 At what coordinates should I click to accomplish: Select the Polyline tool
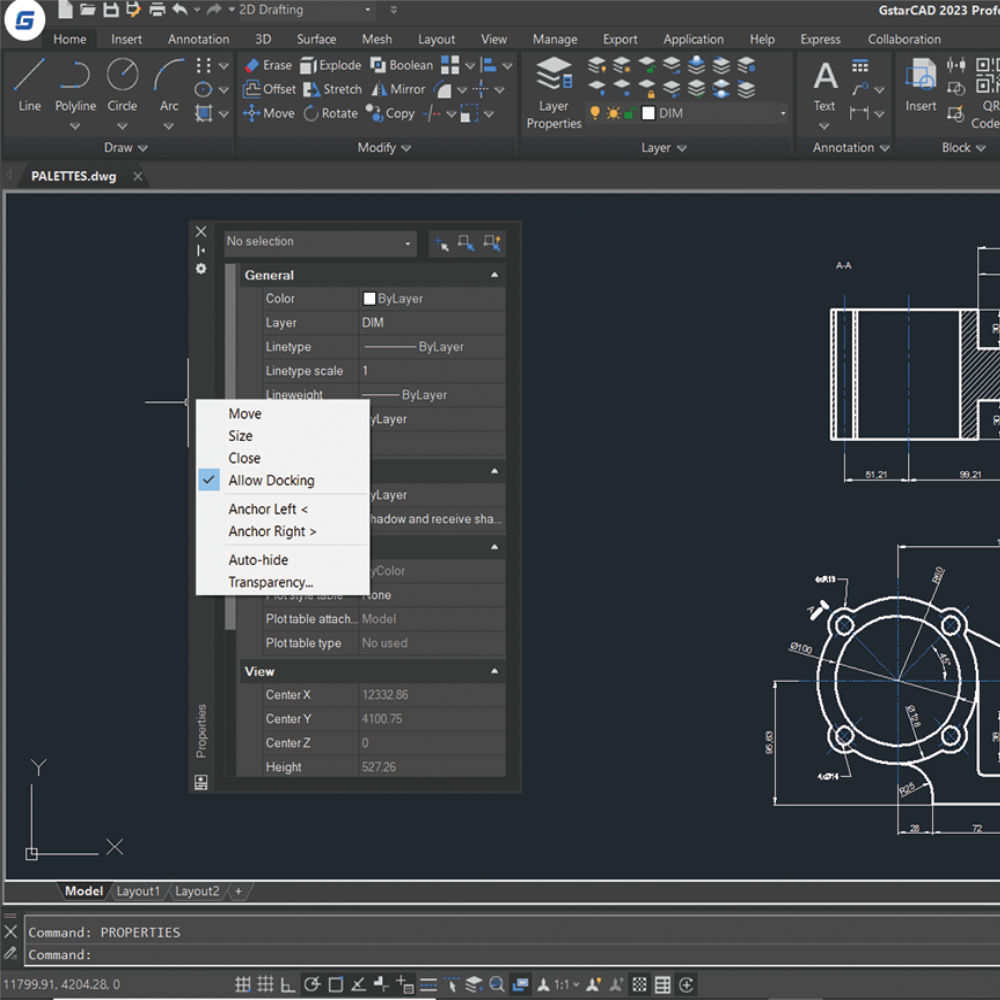75,85
